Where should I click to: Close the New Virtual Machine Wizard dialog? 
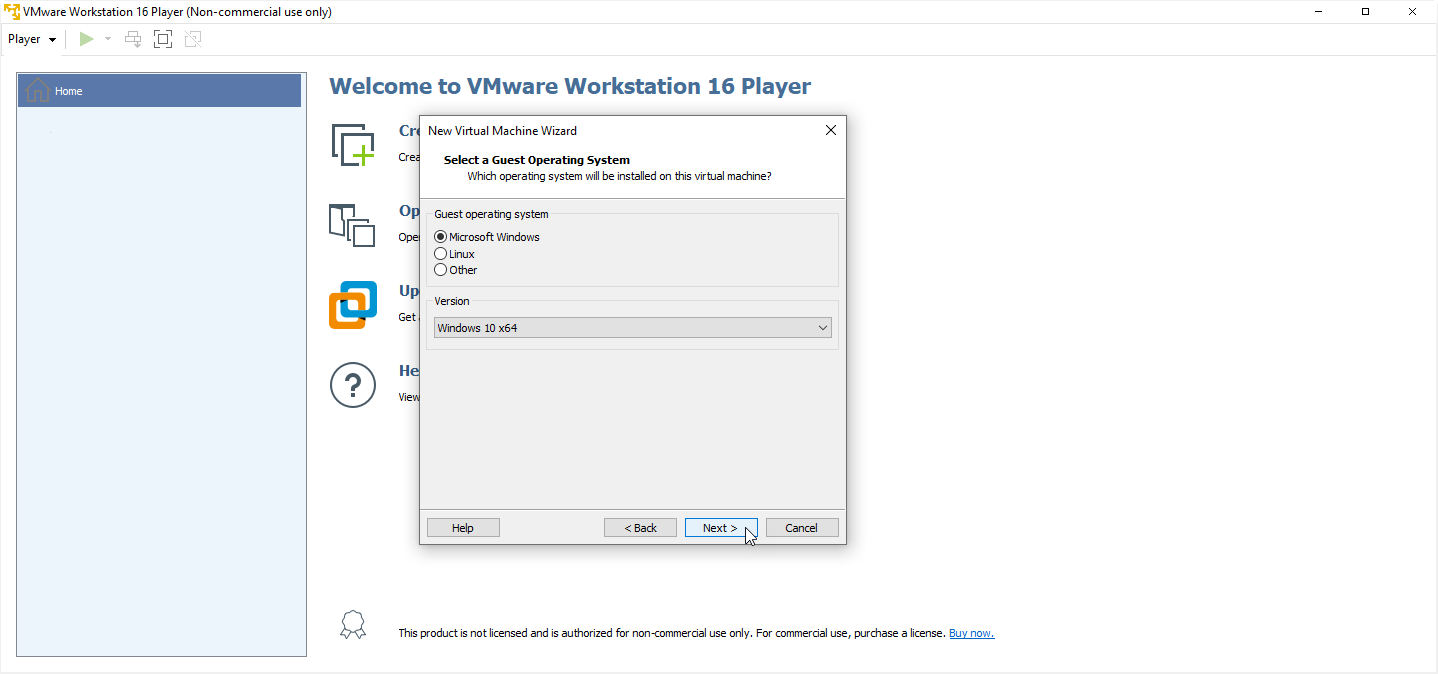(830, 130)
